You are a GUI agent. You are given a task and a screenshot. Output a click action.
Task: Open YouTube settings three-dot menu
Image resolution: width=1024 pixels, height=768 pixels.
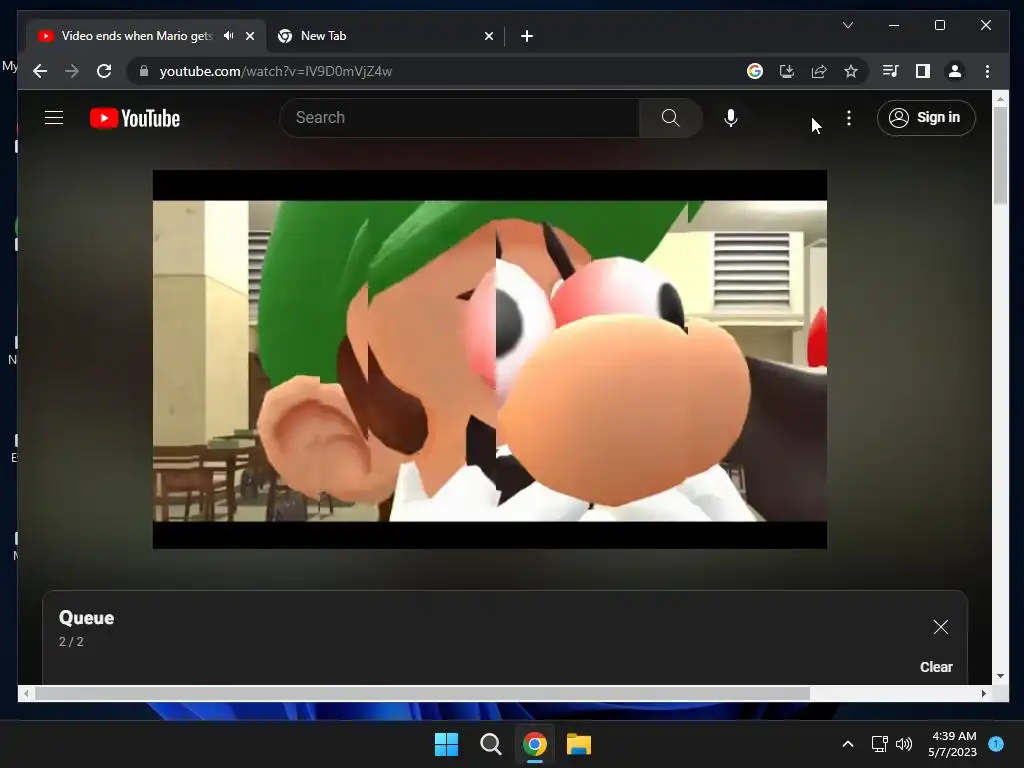click(x=848, y=118)
